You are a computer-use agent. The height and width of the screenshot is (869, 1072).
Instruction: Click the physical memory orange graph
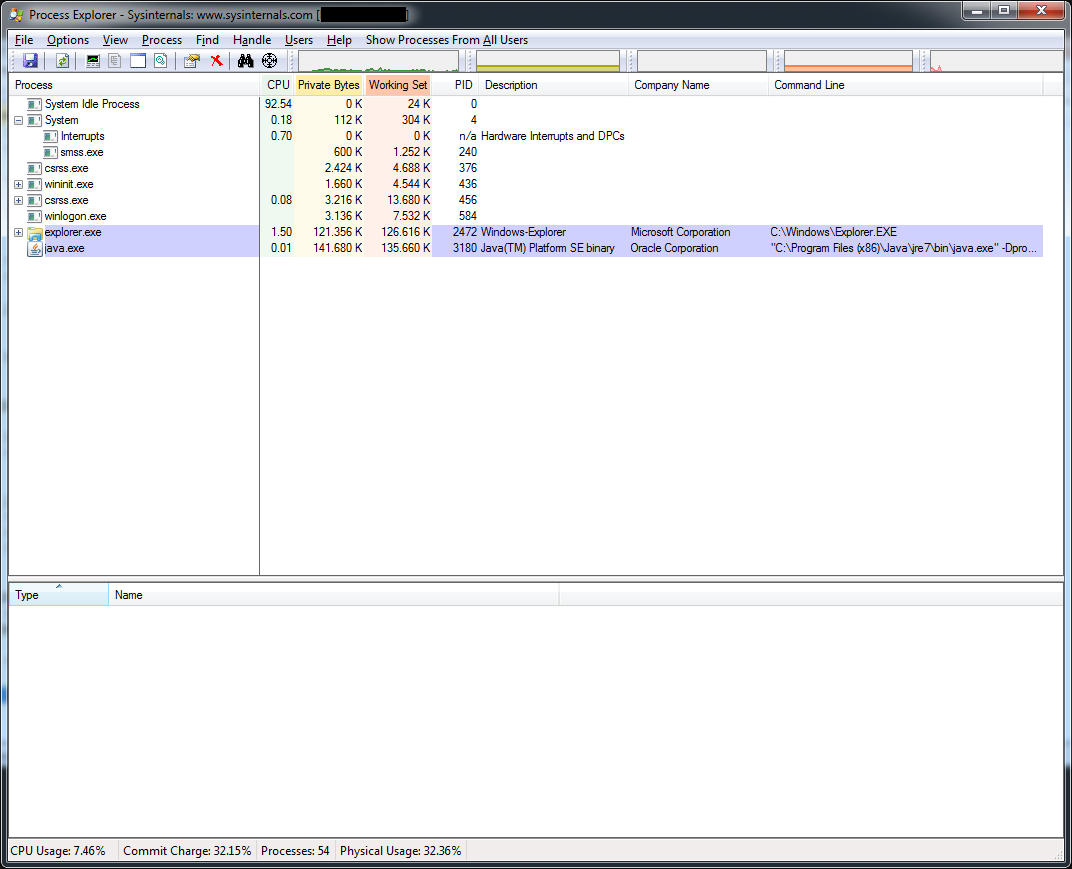tap(848, 61)
